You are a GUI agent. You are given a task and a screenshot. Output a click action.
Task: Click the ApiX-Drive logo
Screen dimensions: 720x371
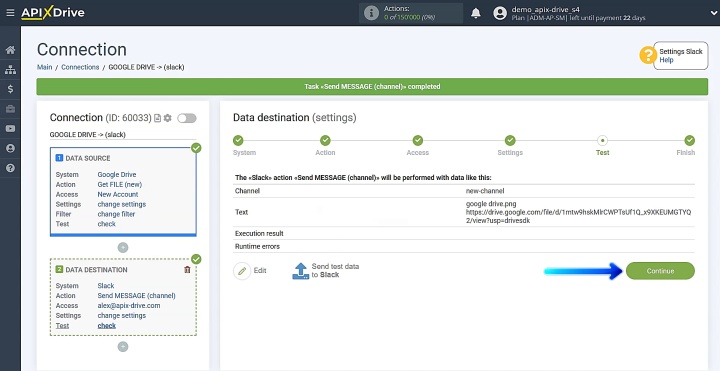(53, 13)
